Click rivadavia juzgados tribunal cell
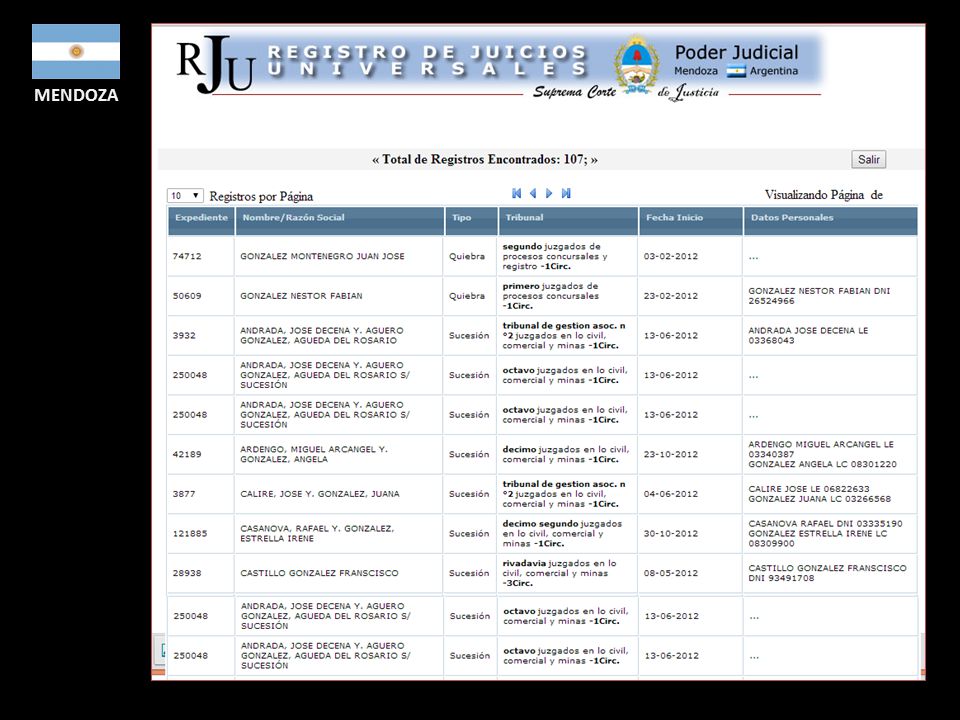960x720 pixels. click(567, 574)
